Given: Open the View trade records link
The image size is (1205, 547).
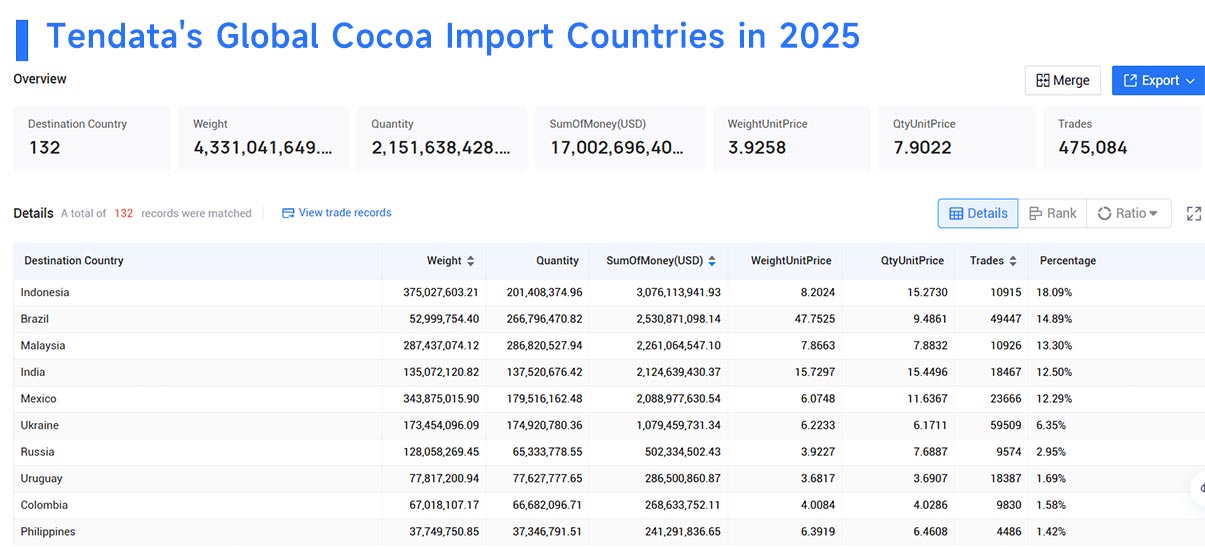Looking at the screenshot, I should click(x=337, y=213).
